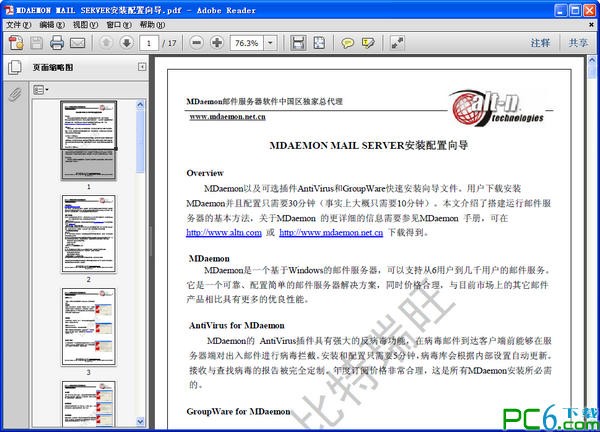Minimize the Adobe Reader window
600x432 pixels.
[561, 10]
